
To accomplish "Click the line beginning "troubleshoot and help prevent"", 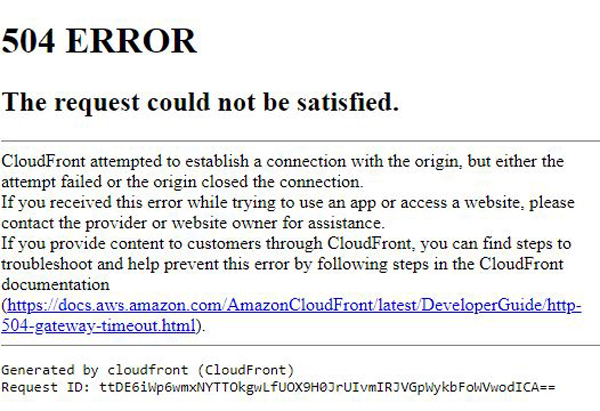I will tap(282, 264).
